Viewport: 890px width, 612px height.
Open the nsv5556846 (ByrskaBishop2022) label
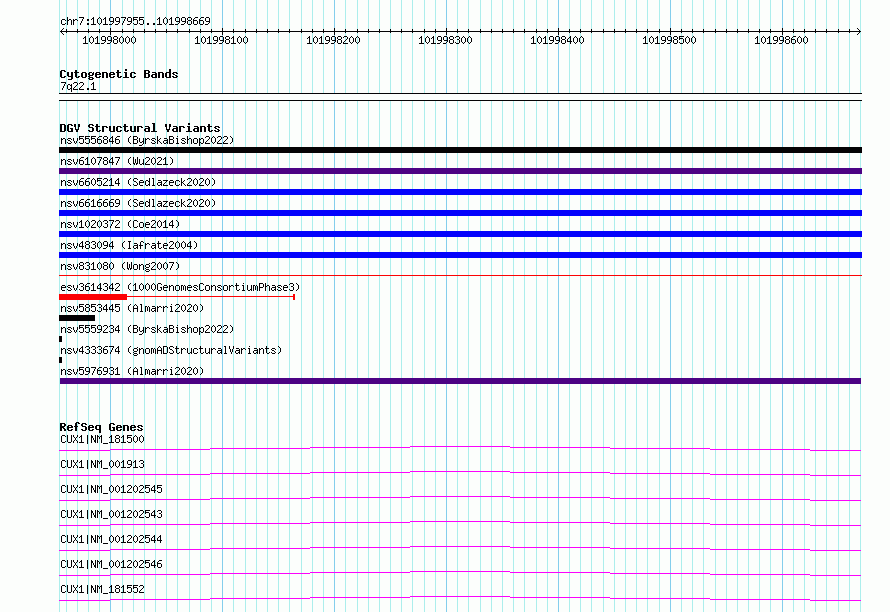(x=147, y=140)
